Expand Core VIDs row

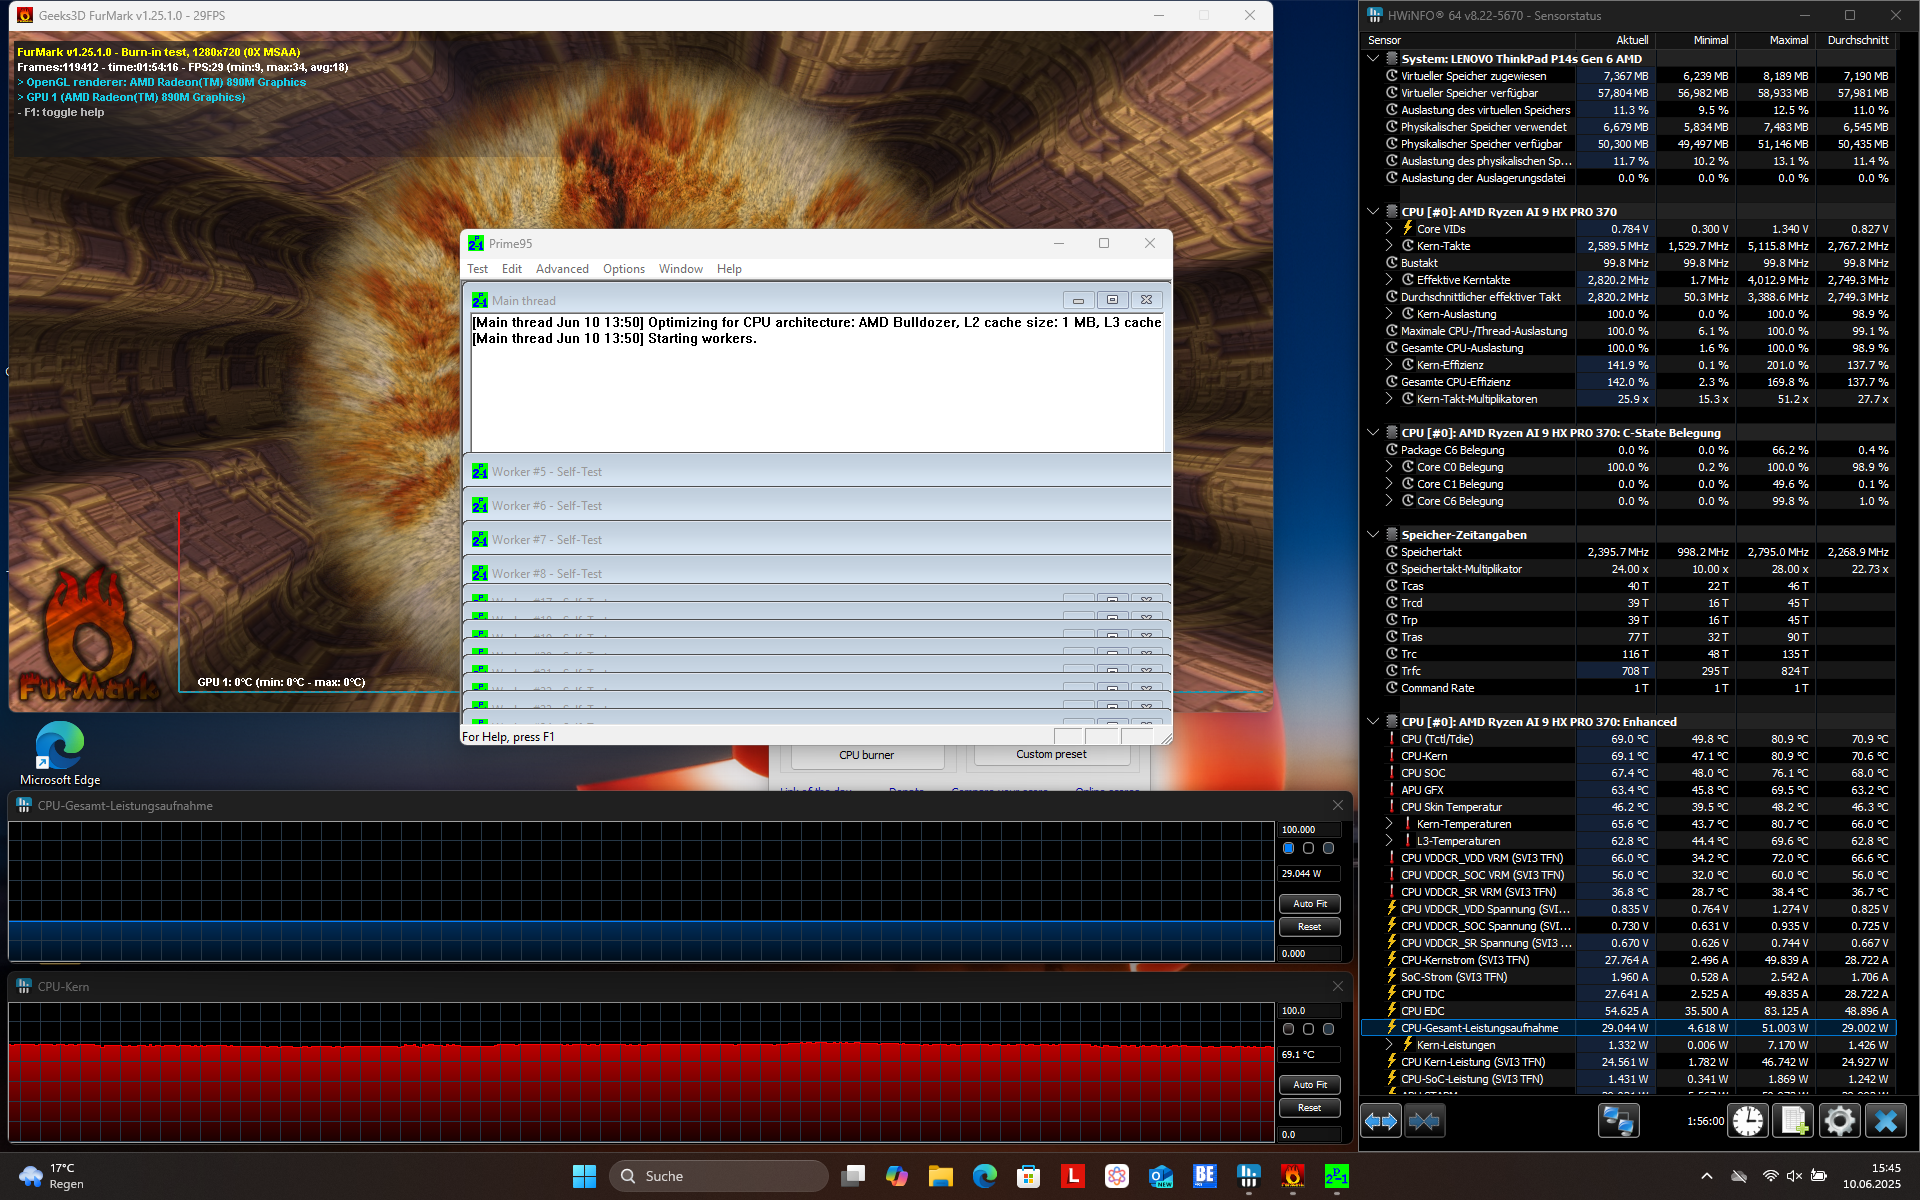tap(1389, 229)
